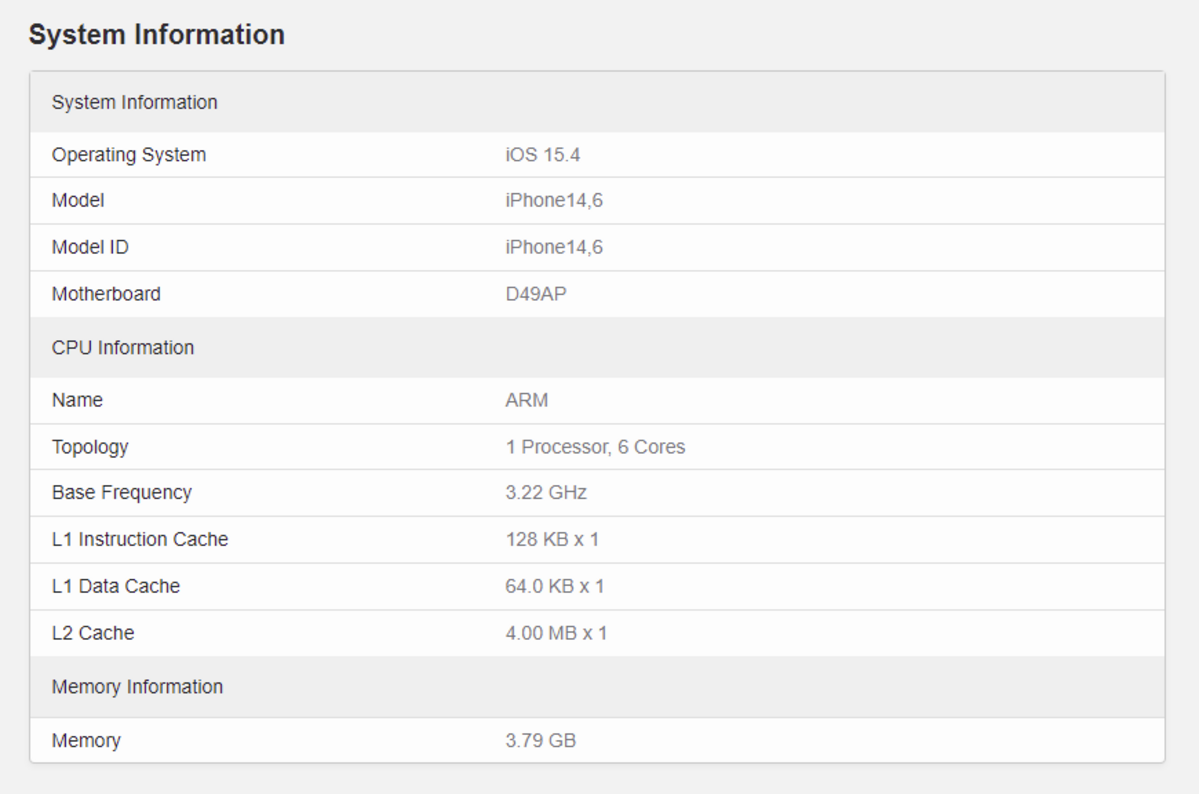Select the 'D49AP' motherboard value
Viewport: 1199px width, 794px height.
(536, 294)
